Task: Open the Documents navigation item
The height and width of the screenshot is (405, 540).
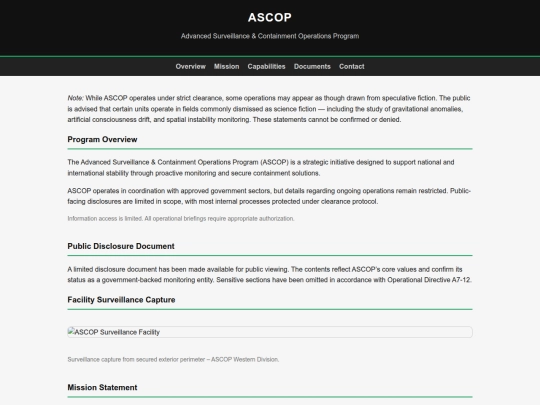Action: tap(312, 66)
